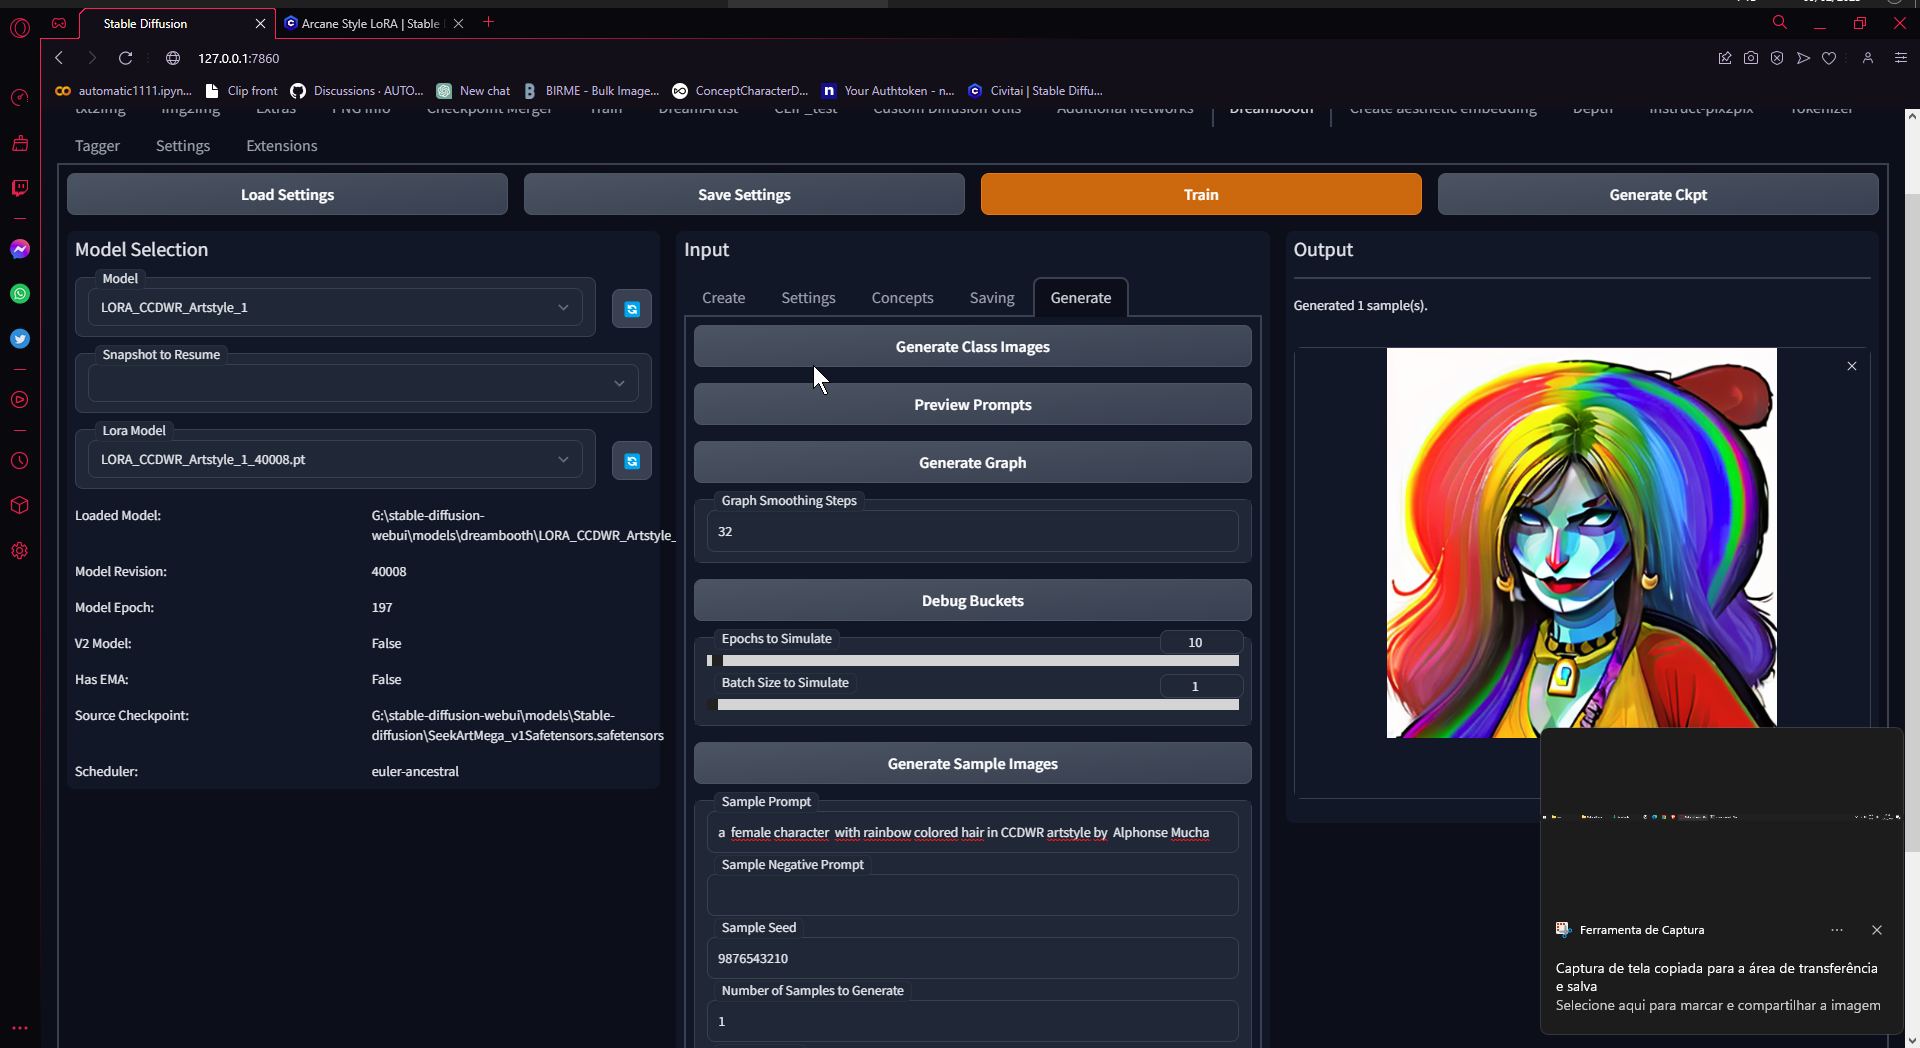Adjust the Batch Size to Simulate slider
The width and height of the screenshot is (1920, 1048).
tap(972, 705)
